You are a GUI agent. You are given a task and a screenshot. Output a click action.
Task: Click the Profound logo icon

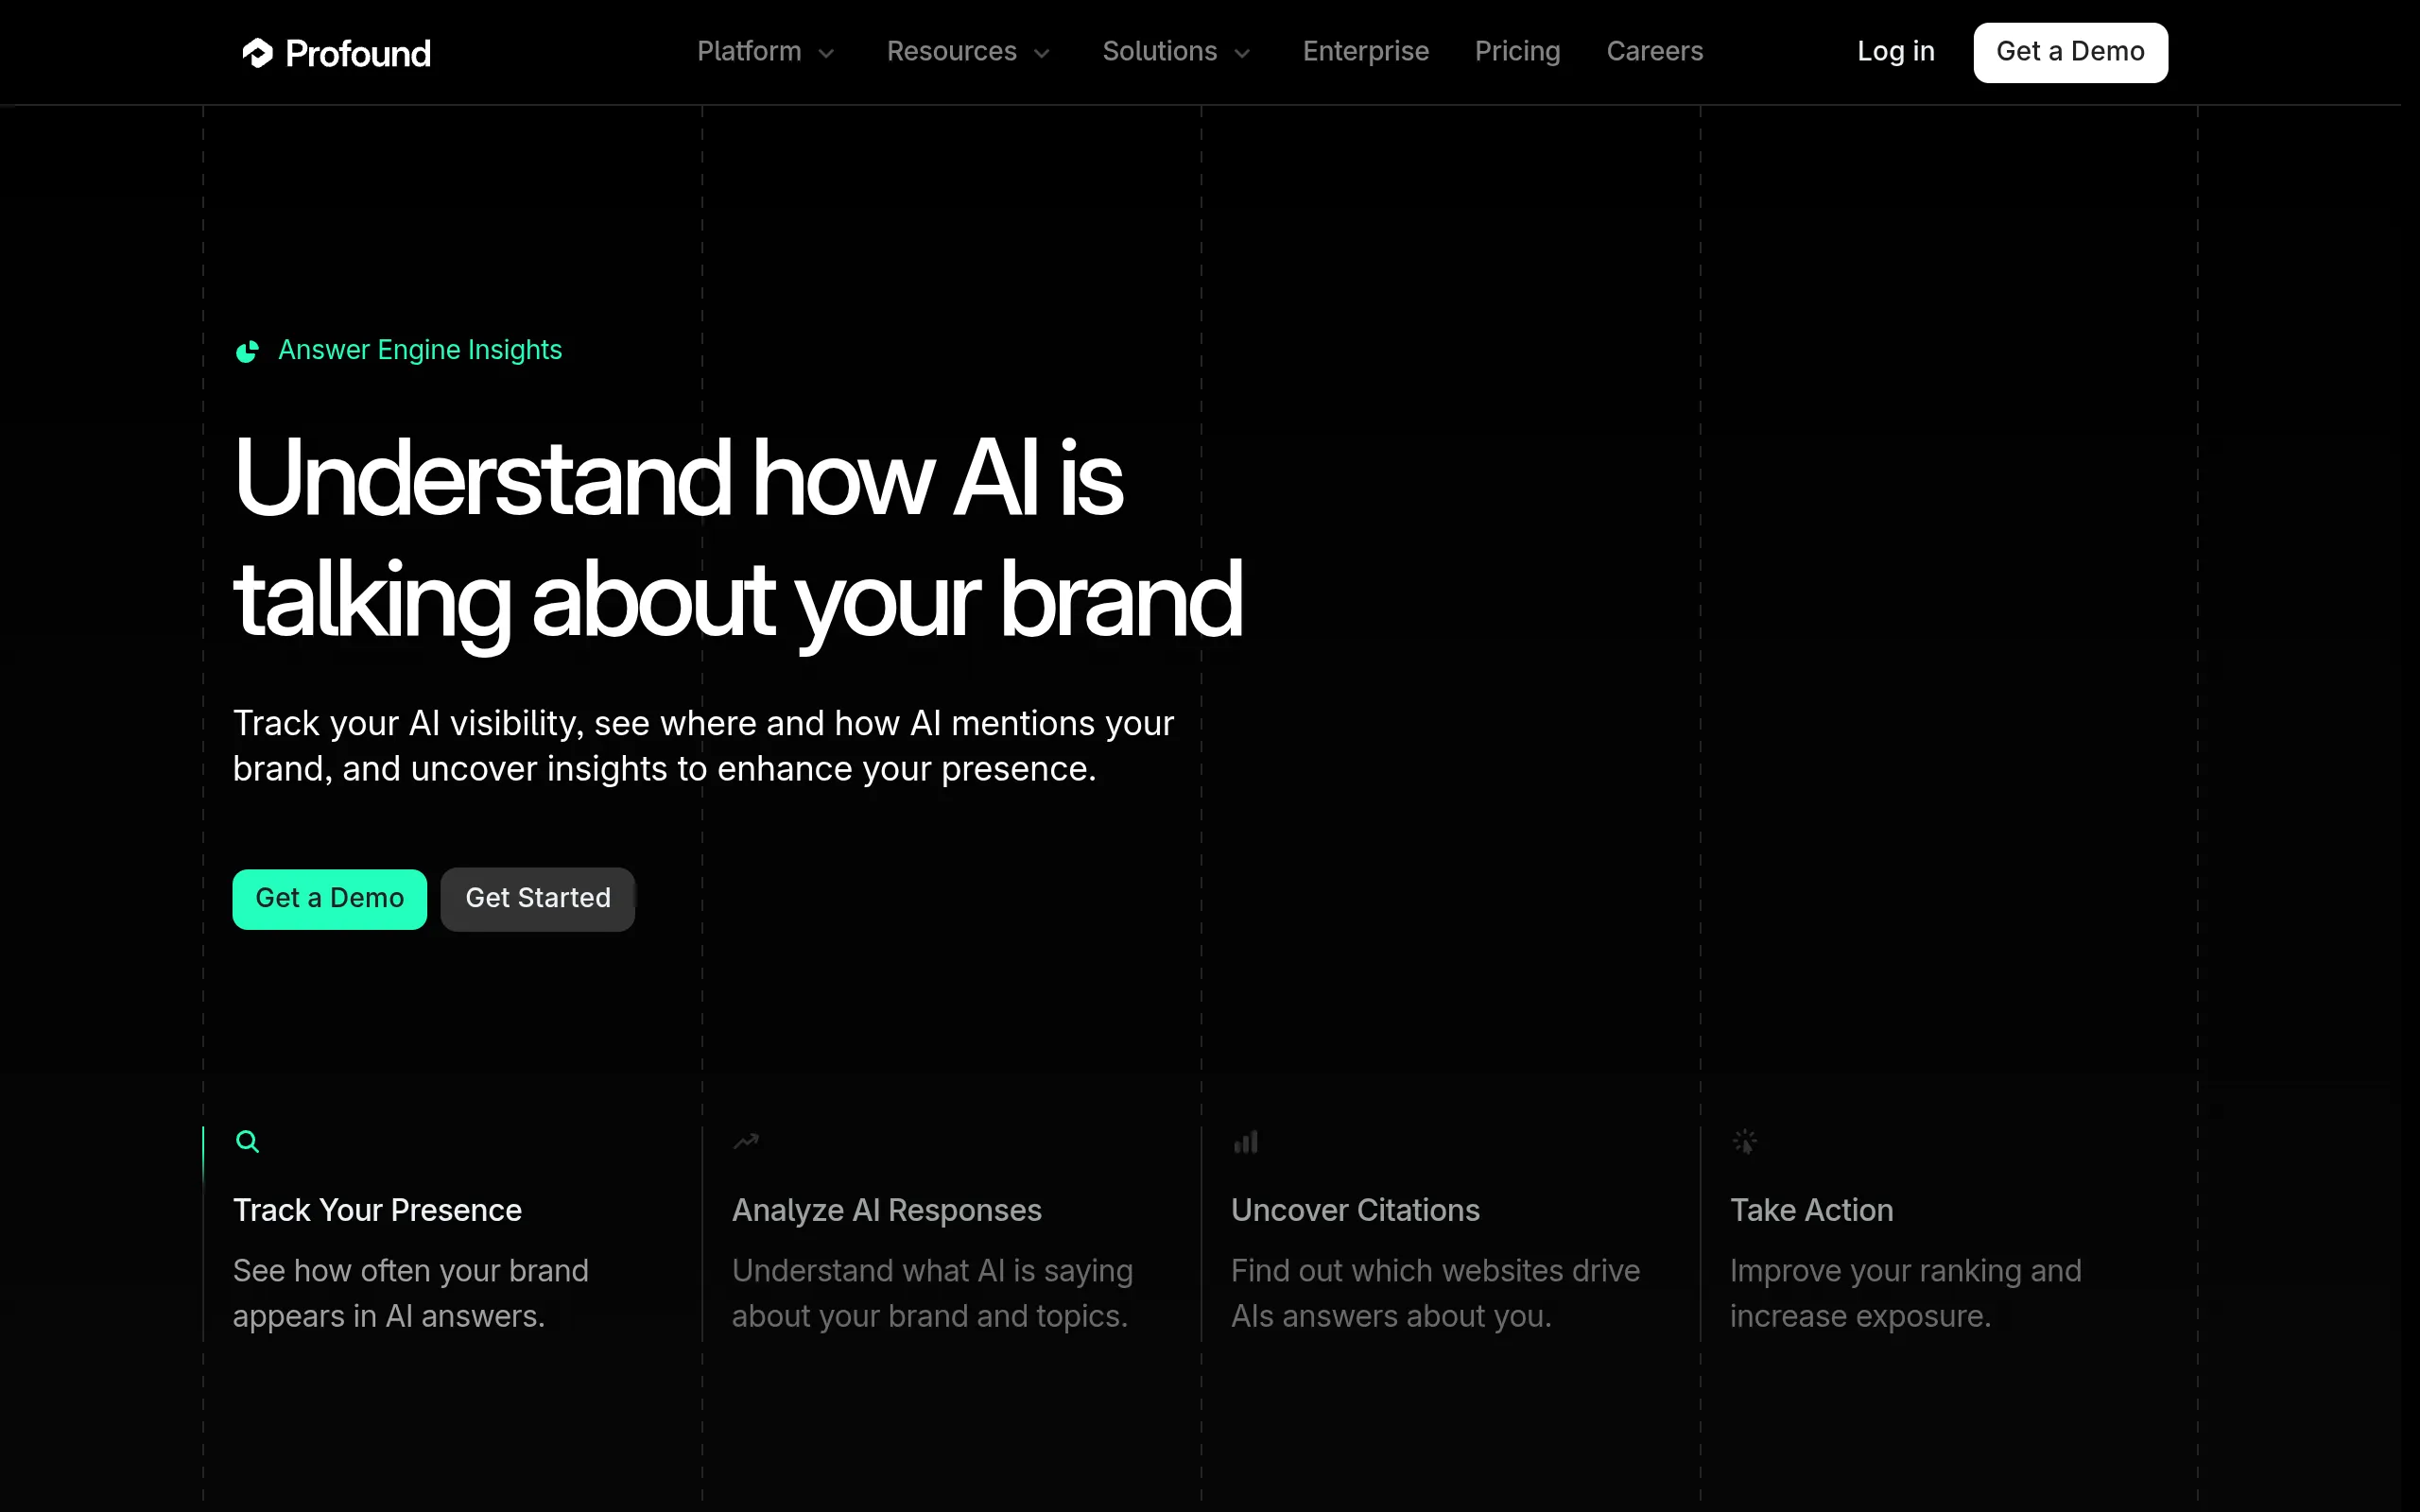click(257, 53)
